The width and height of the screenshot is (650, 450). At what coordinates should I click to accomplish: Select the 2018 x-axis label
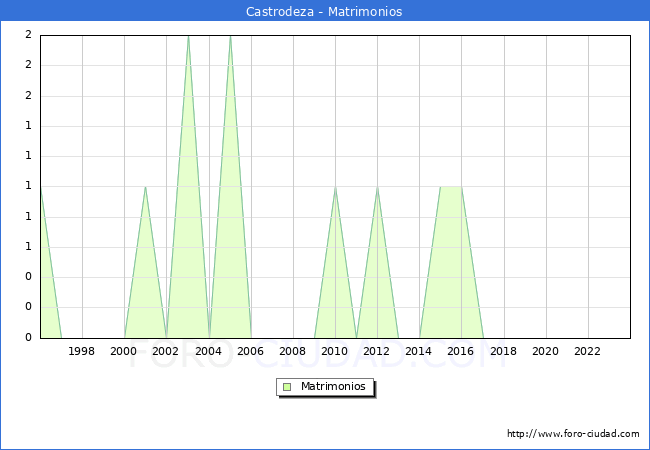click(x=503, y=352)
